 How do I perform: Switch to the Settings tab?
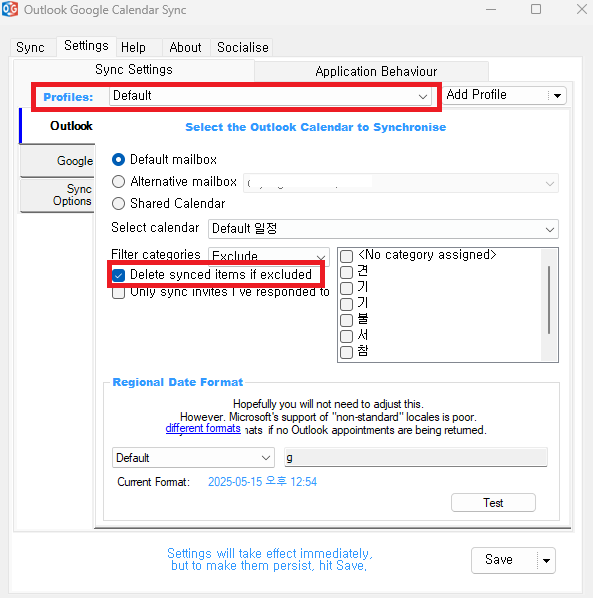pos(86,46)
